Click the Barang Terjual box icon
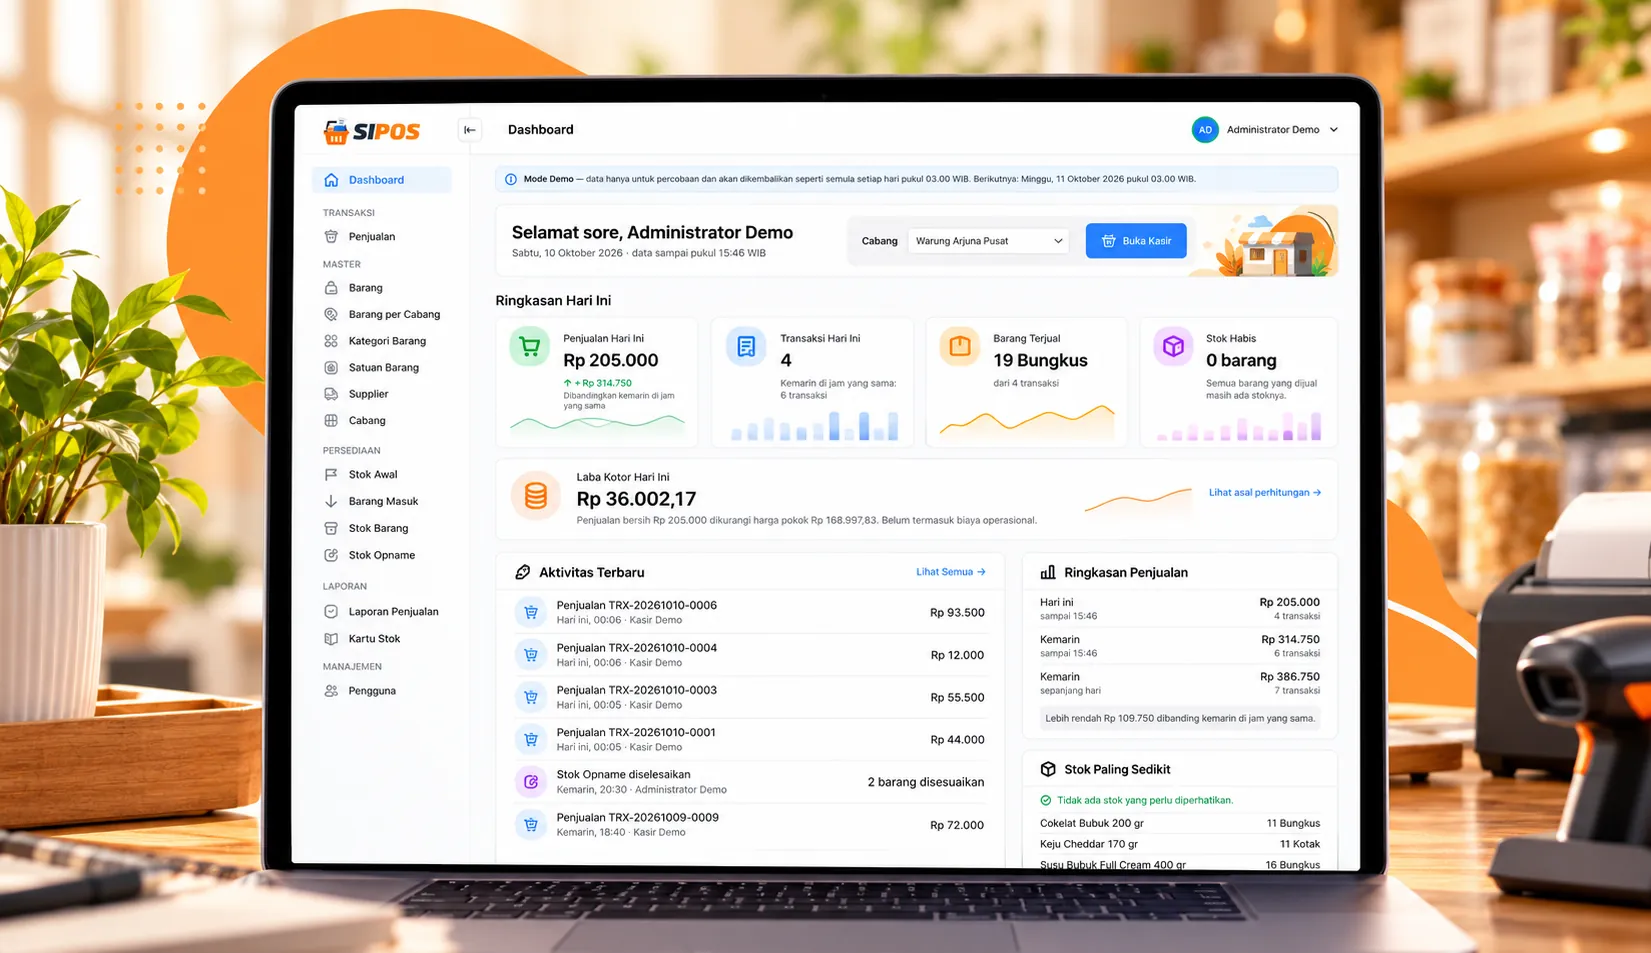The image size is (1651, 953). (x=960, y=347)
